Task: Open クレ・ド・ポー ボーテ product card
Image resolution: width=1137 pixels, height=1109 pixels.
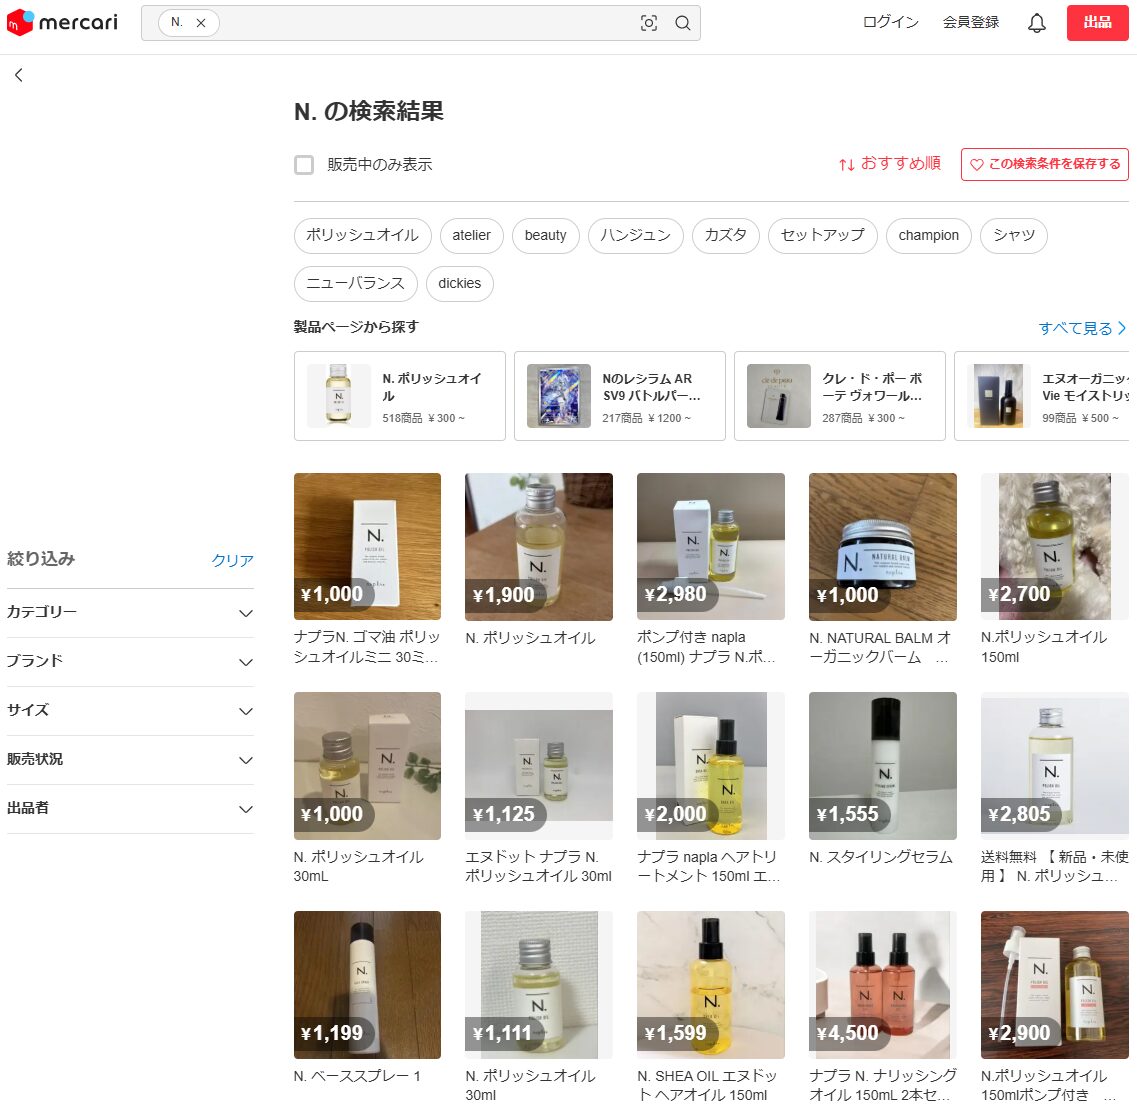Action: 840,396
